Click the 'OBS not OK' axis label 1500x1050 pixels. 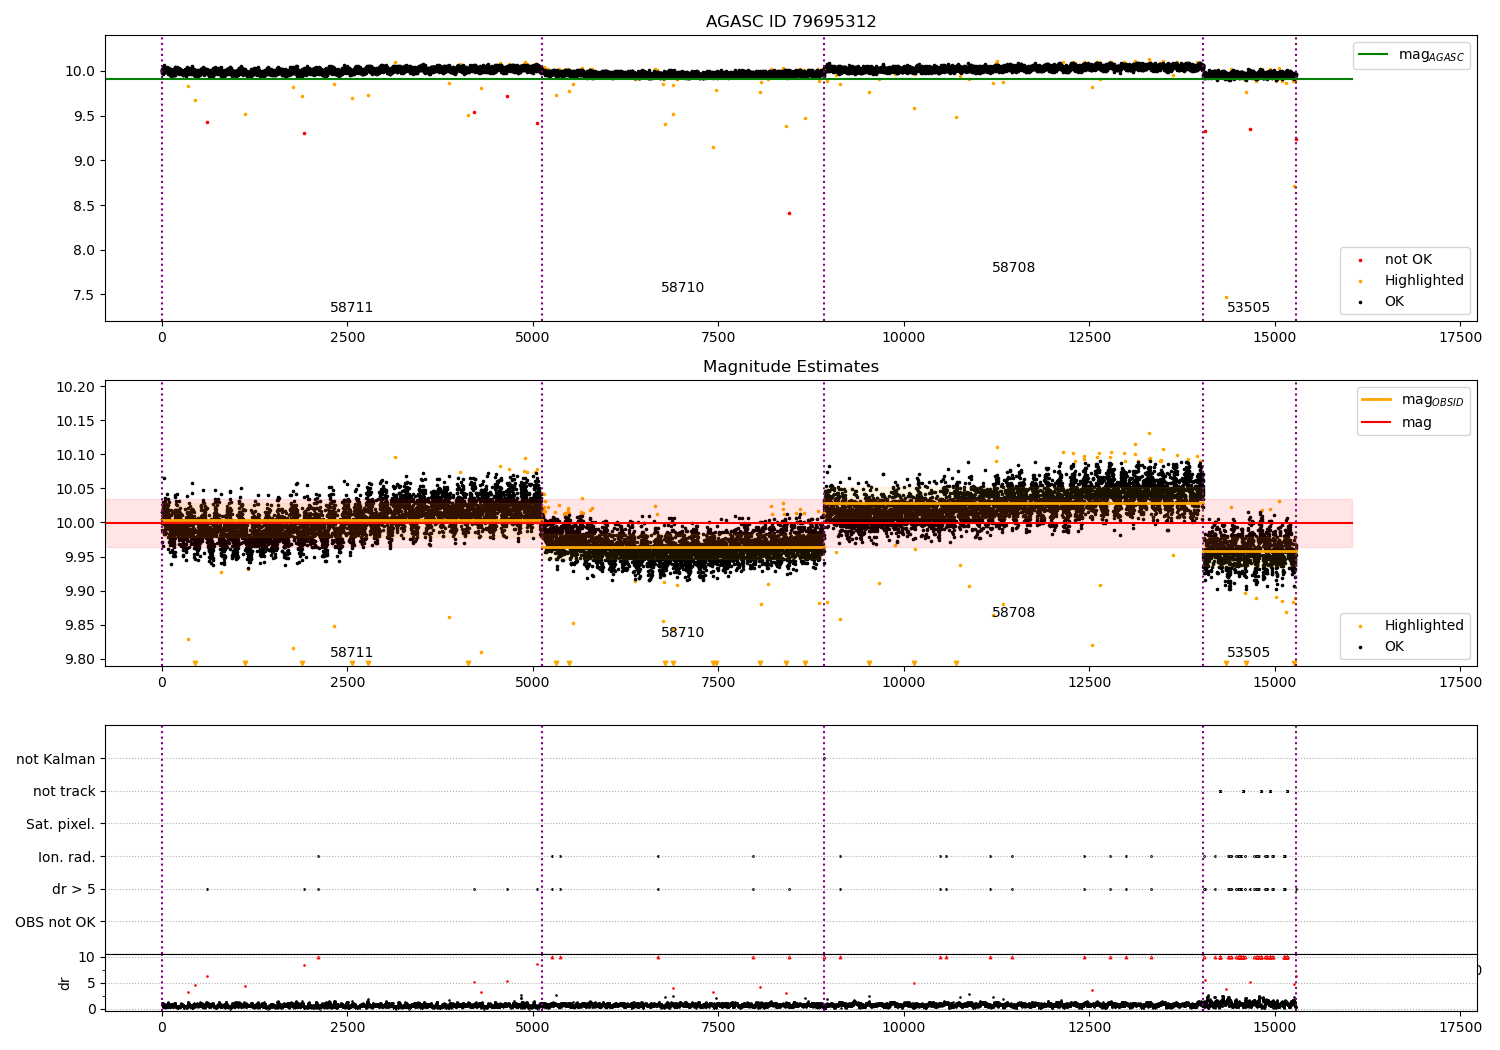pyautogui.click(x=55, y=922)
